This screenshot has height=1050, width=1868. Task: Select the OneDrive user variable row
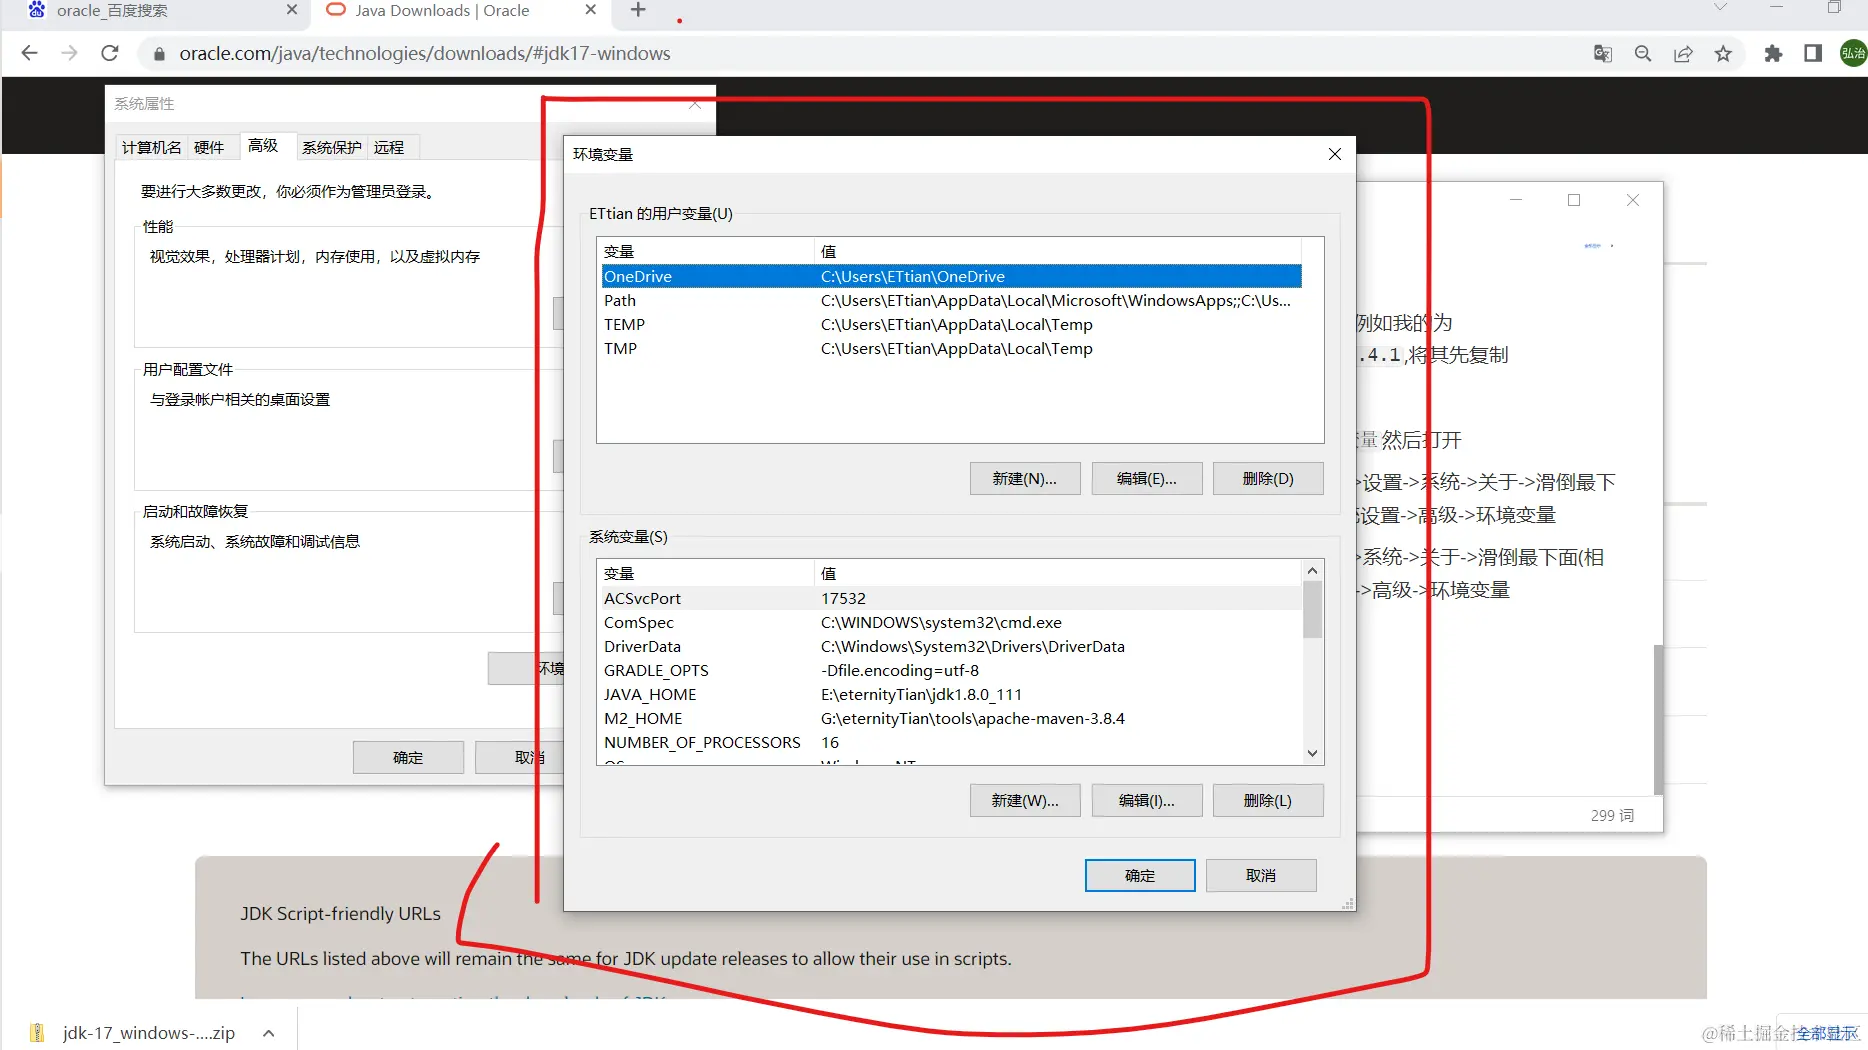coord(951,277)
